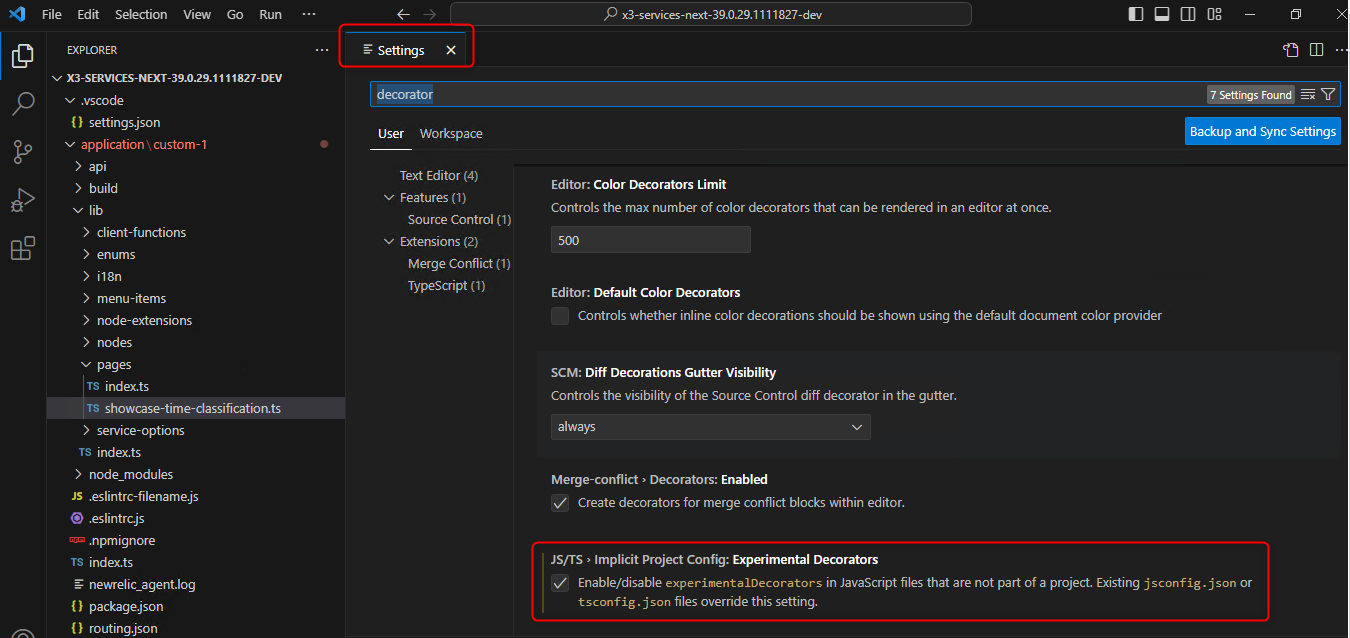Select Merge Conflict (1) category
This screenshot has height=638, width=1350.
click(x=459, y=264)
